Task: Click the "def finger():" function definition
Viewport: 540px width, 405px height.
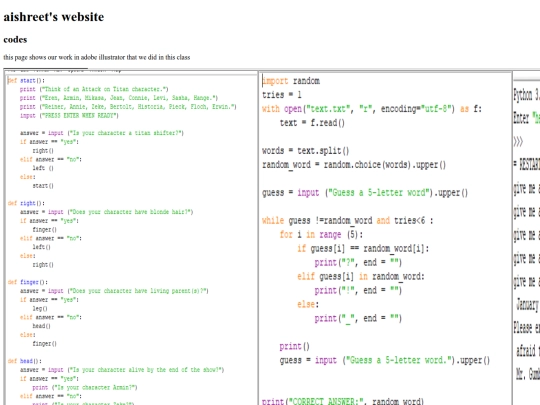Action: (x=28, y=282)
